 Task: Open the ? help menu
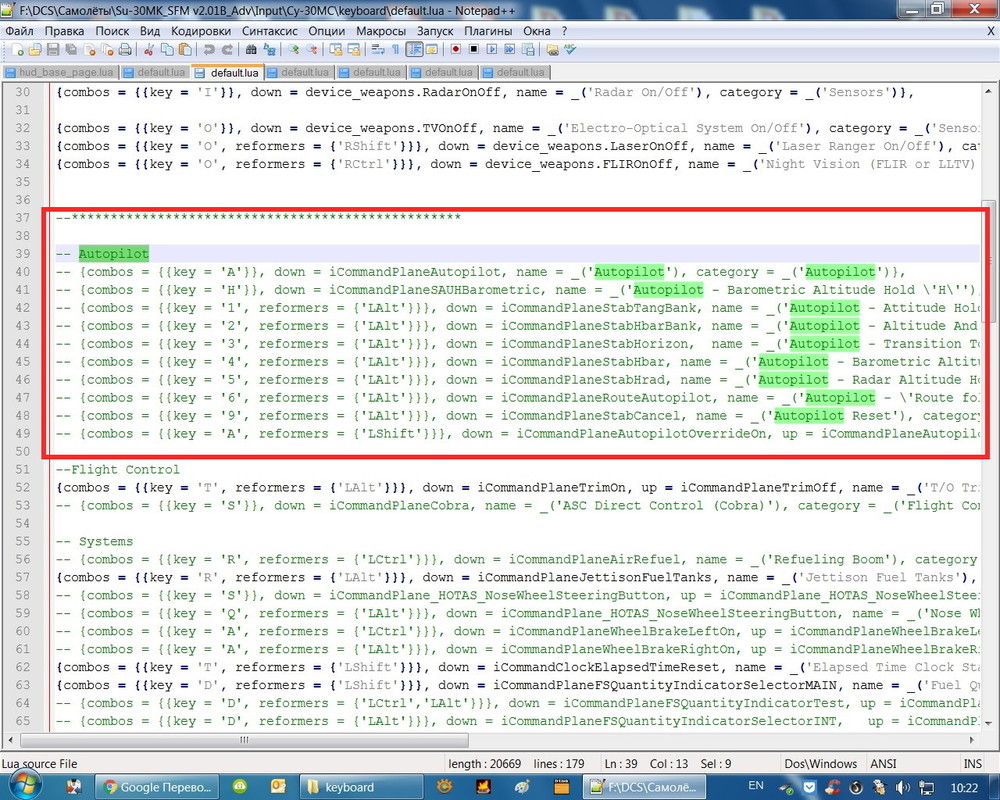(564, 31)
